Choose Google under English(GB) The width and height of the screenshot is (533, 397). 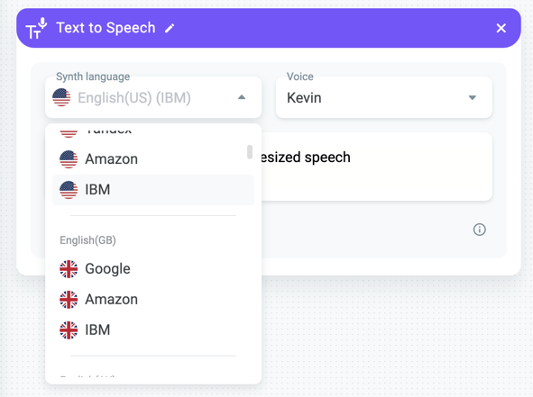coord(153,269)
